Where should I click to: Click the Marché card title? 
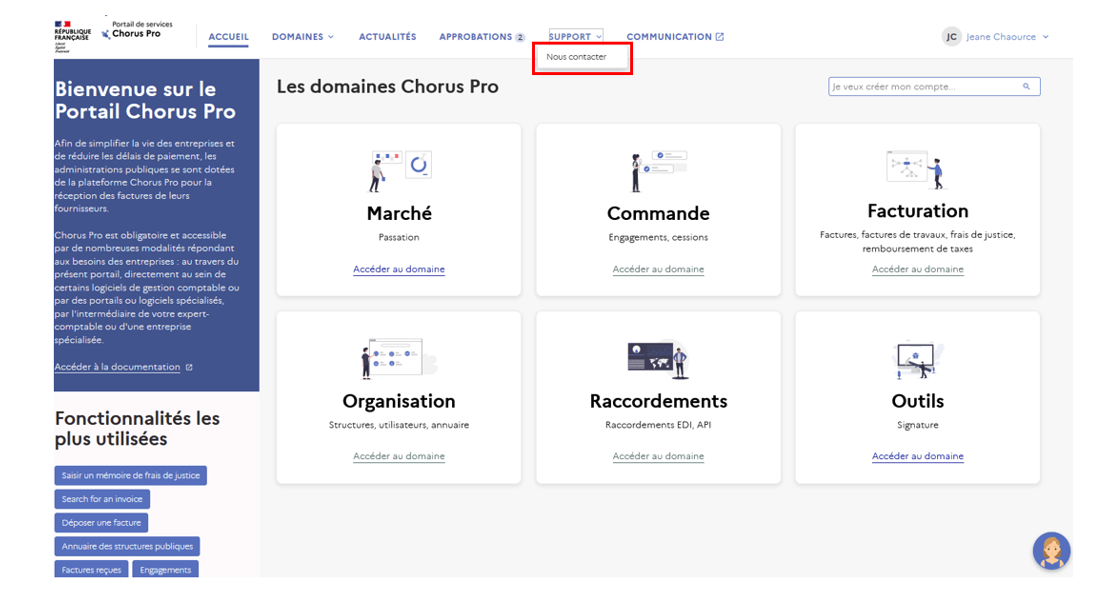(x=399, y=213)
